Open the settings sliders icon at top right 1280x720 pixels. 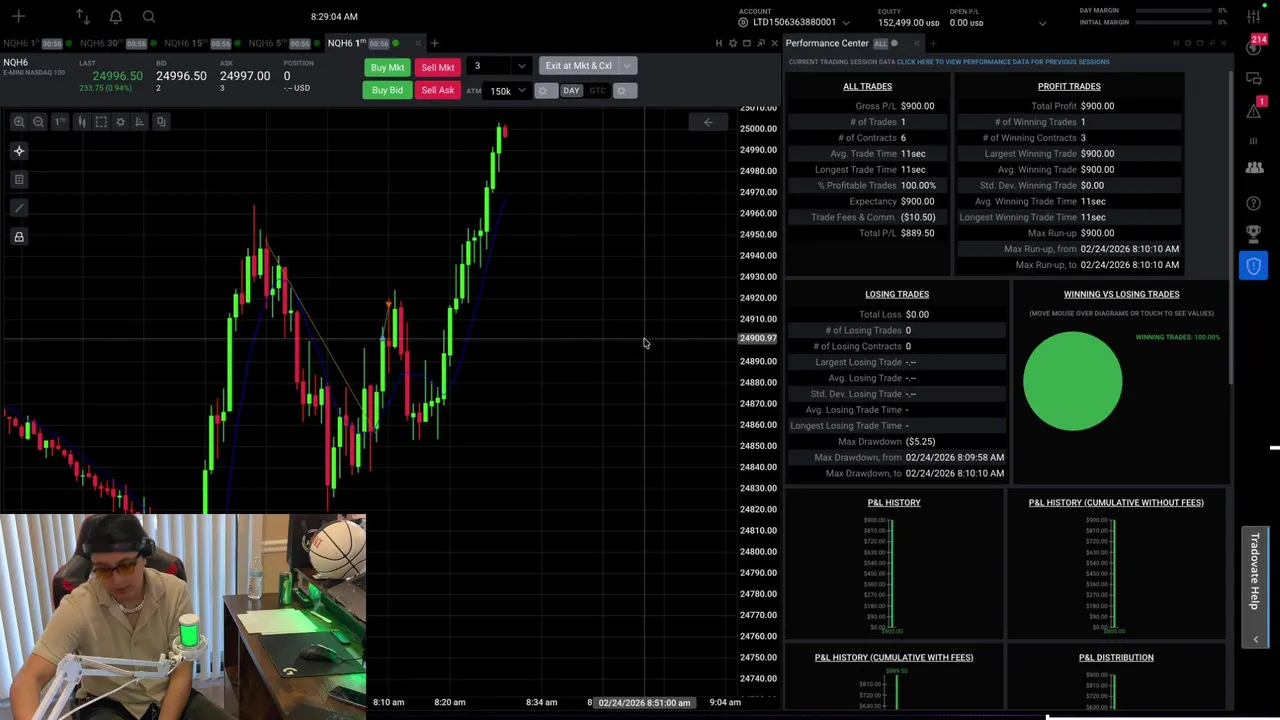click(x=1254, y=16)
